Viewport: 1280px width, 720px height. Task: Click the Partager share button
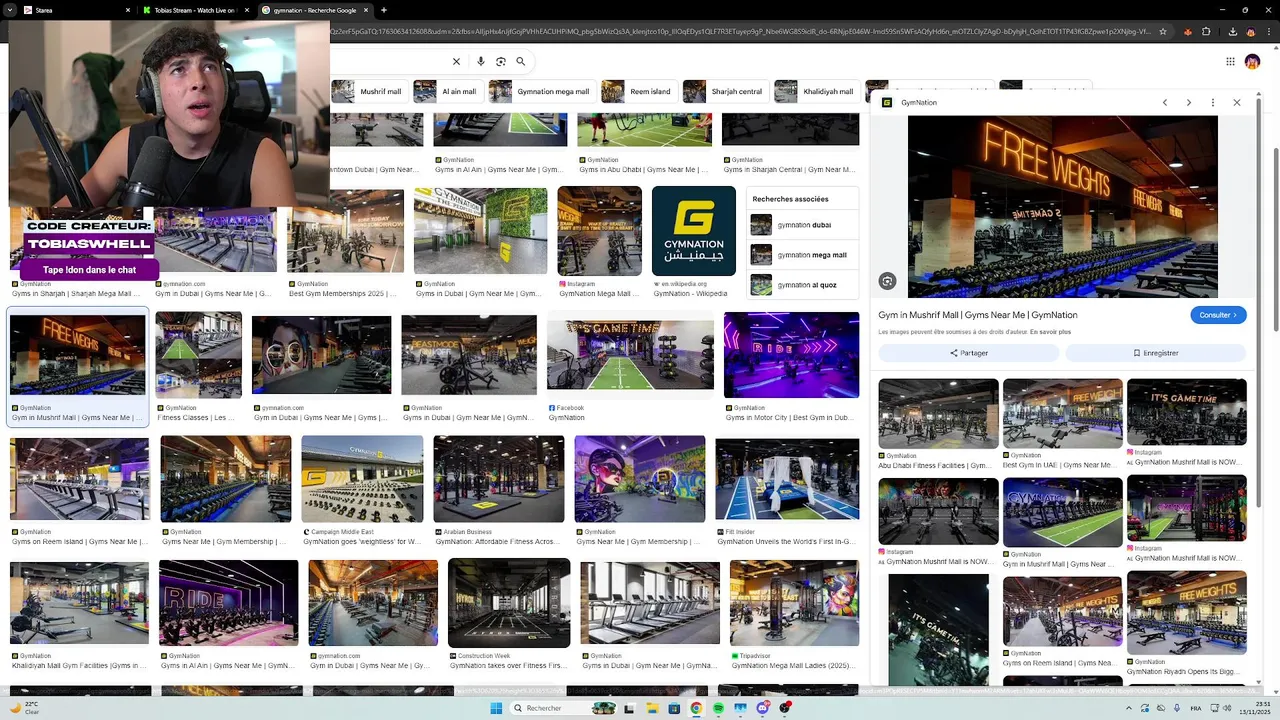(x=968, y=353)
